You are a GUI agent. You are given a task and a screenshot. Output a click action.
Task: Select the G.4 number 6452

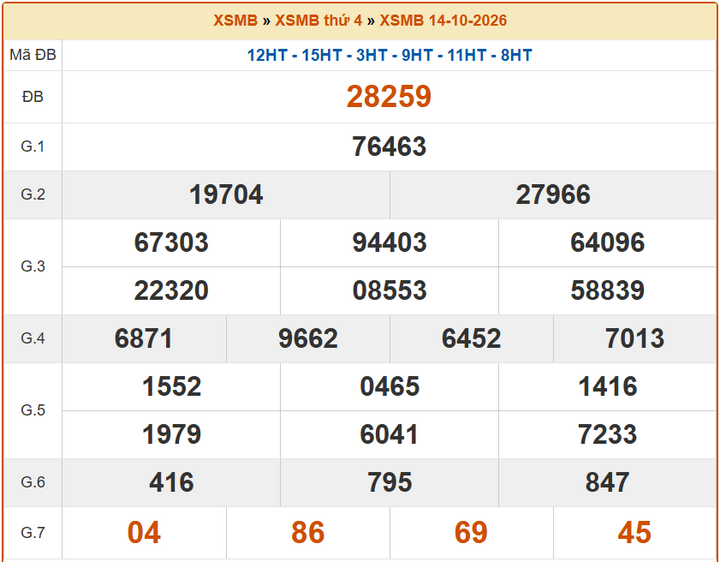(471, 339)
